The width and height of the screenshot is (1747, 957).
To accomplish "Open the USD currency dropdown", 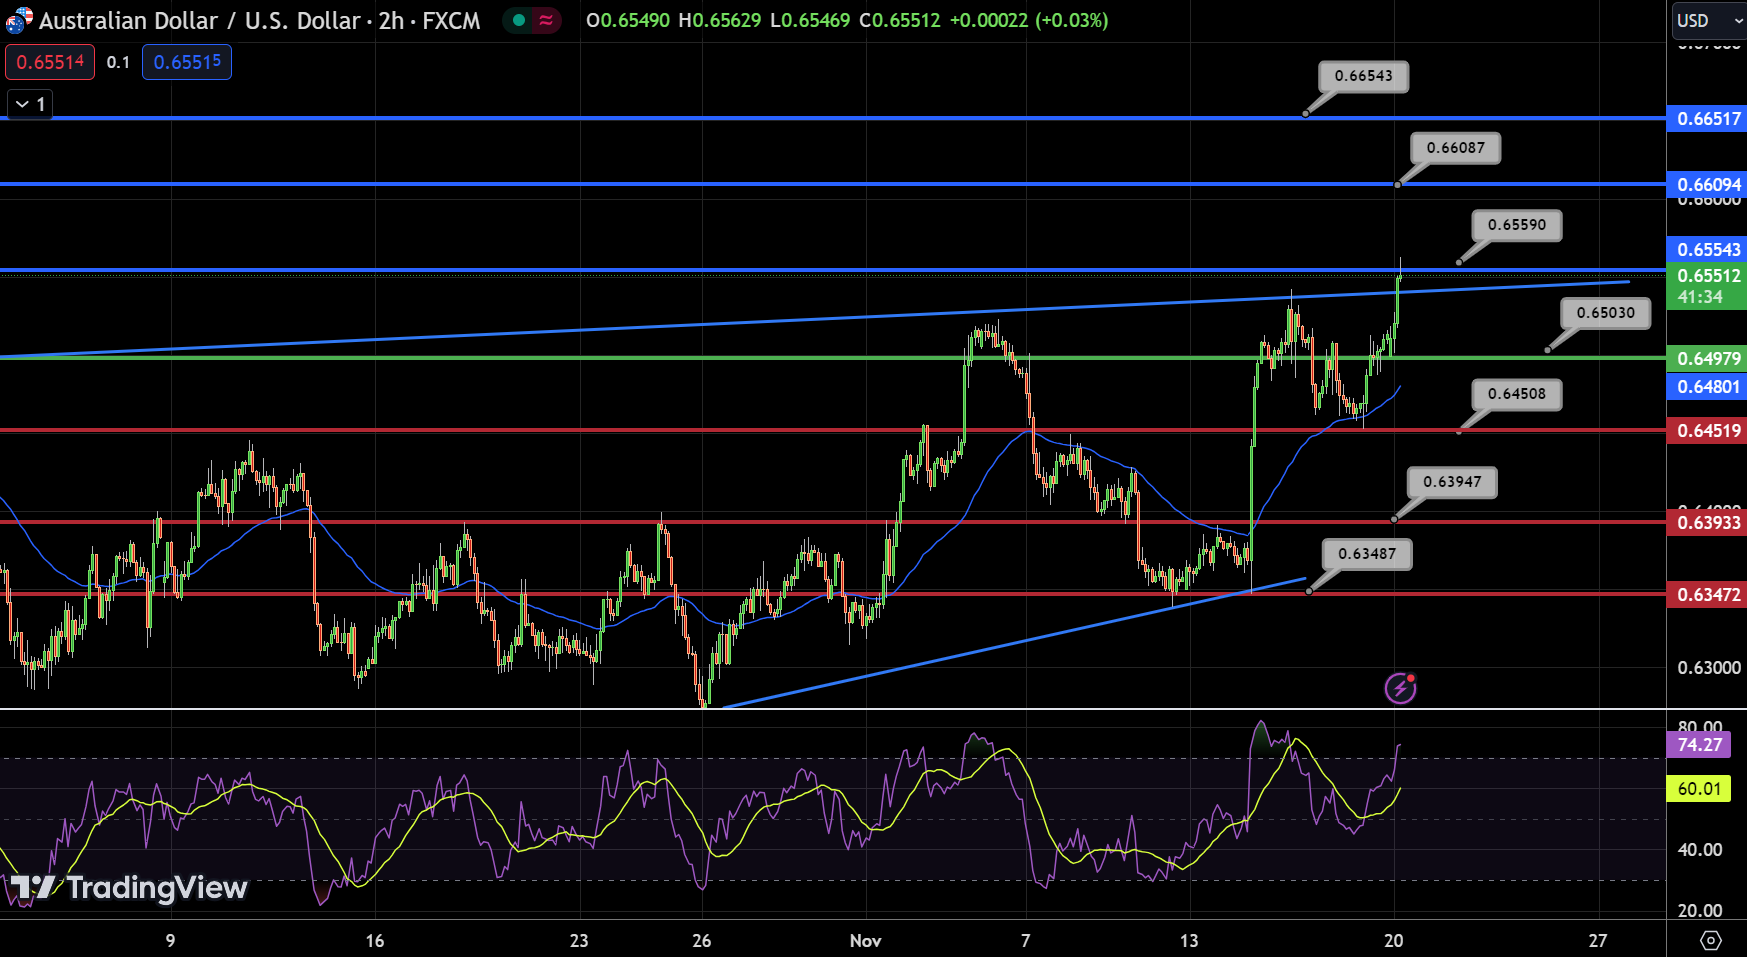I will pos(1708,20).
